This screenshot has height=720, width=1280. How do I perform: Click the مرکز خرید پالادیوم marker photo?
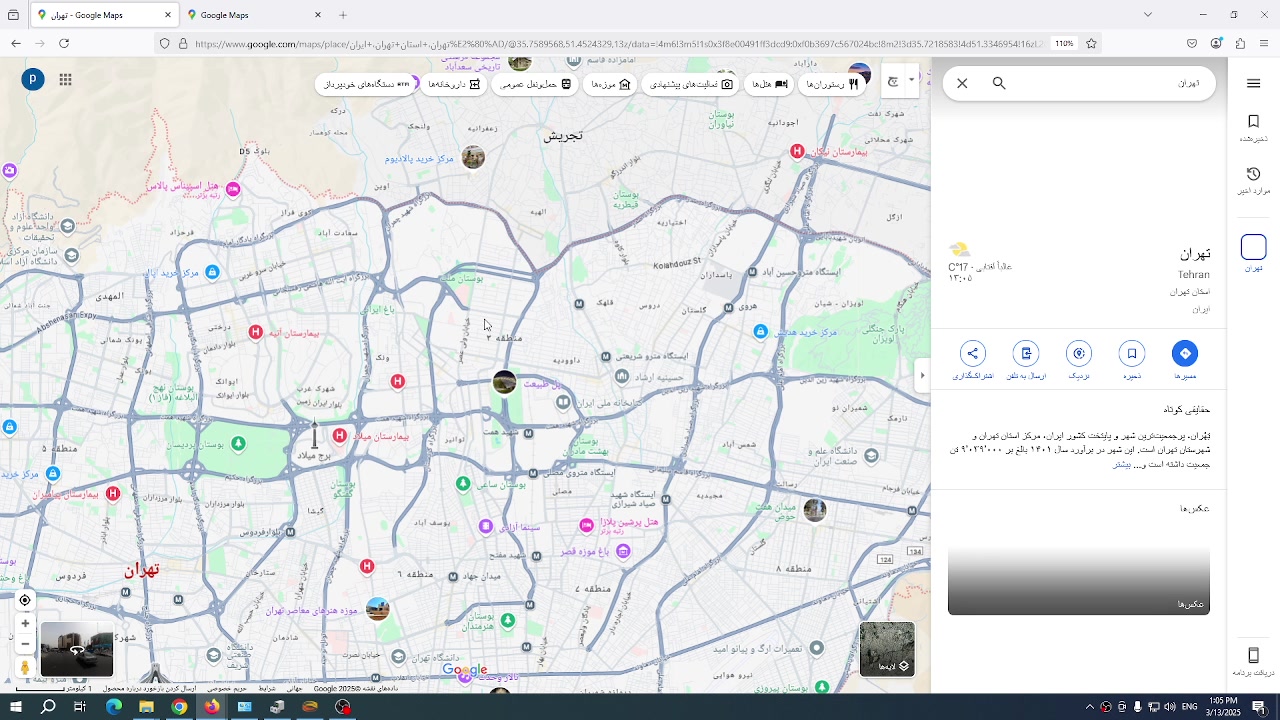[x=473, y=157]
